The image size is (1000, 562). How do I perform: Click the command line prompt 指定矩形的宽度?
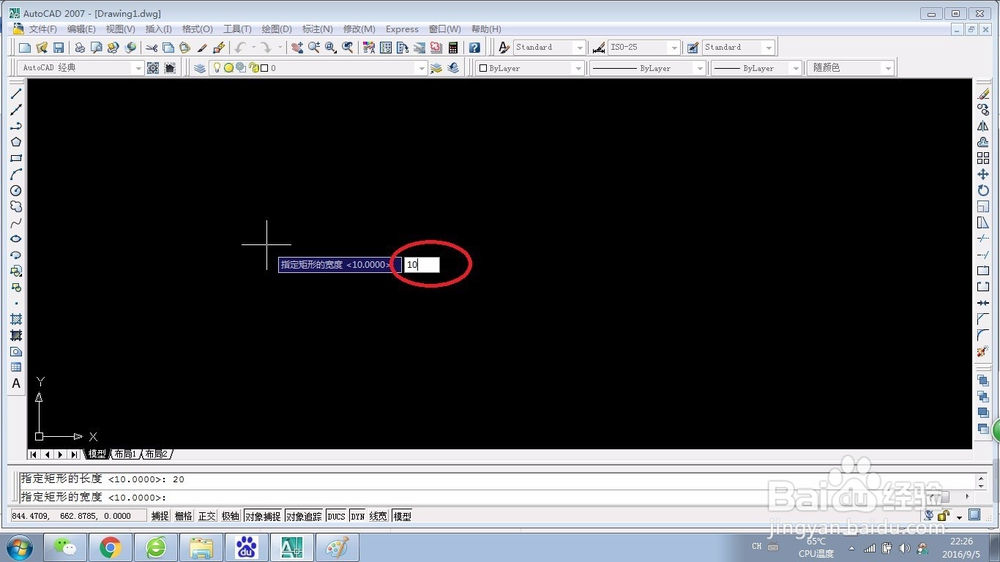pos(93,497)
